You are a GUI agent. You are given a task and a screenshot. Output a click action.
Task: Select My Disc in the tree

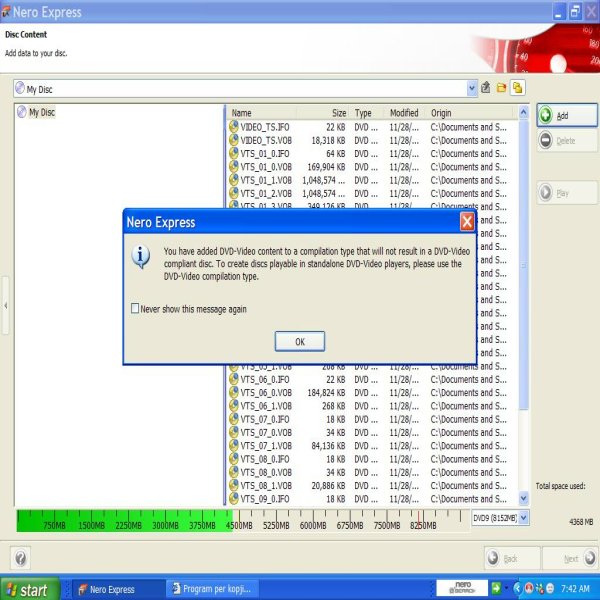click(x=42, y=112)
